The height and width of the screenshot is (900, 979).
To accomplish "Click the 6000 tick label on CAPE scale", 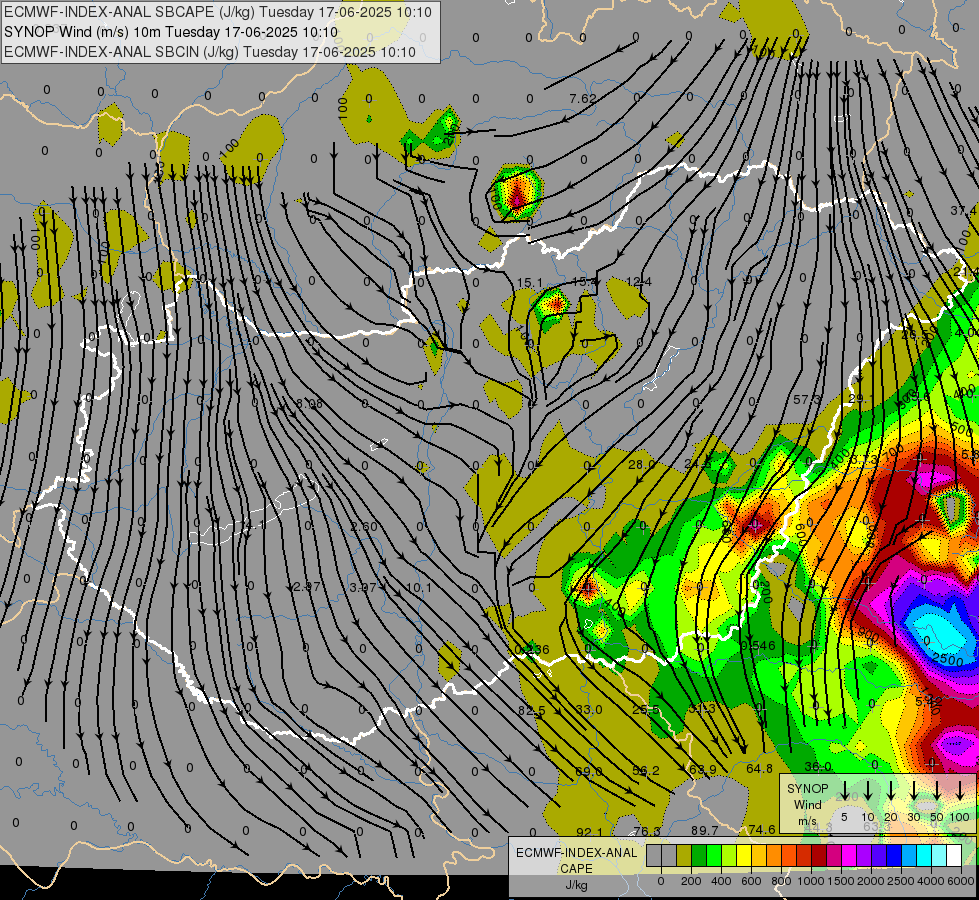I will click(x=961, y=881).
